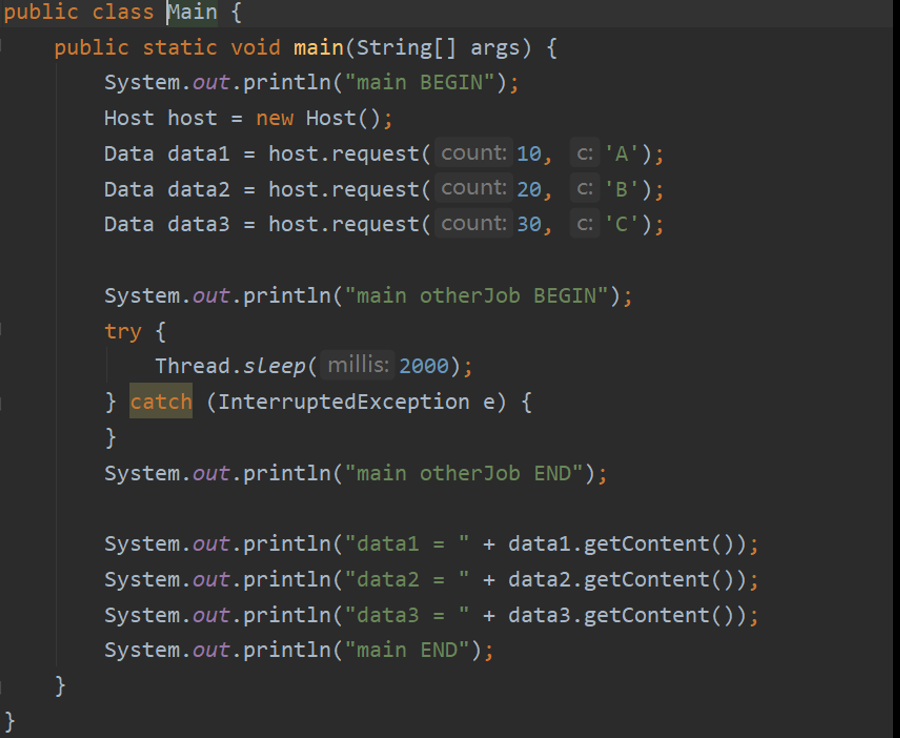Click the main method name
Image resolution: width=900 pixels, height=738 pixels.
[x=318, y=48]
